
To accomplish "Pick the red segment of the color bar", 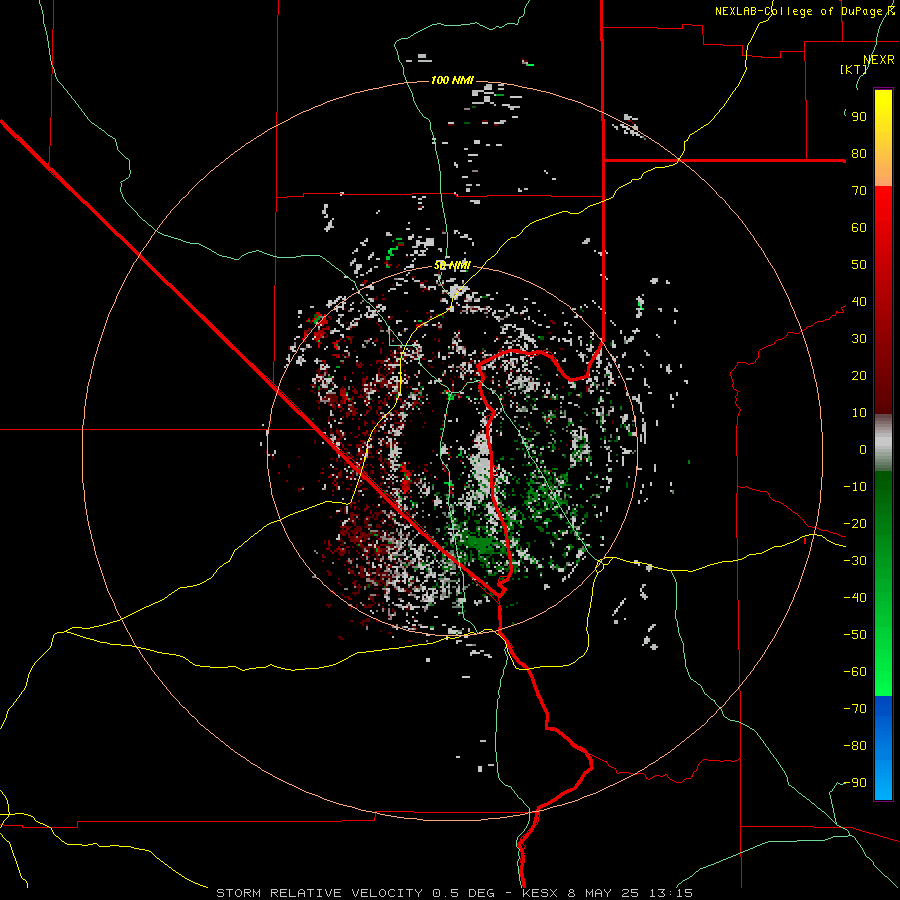I will (x=883, y=300).
